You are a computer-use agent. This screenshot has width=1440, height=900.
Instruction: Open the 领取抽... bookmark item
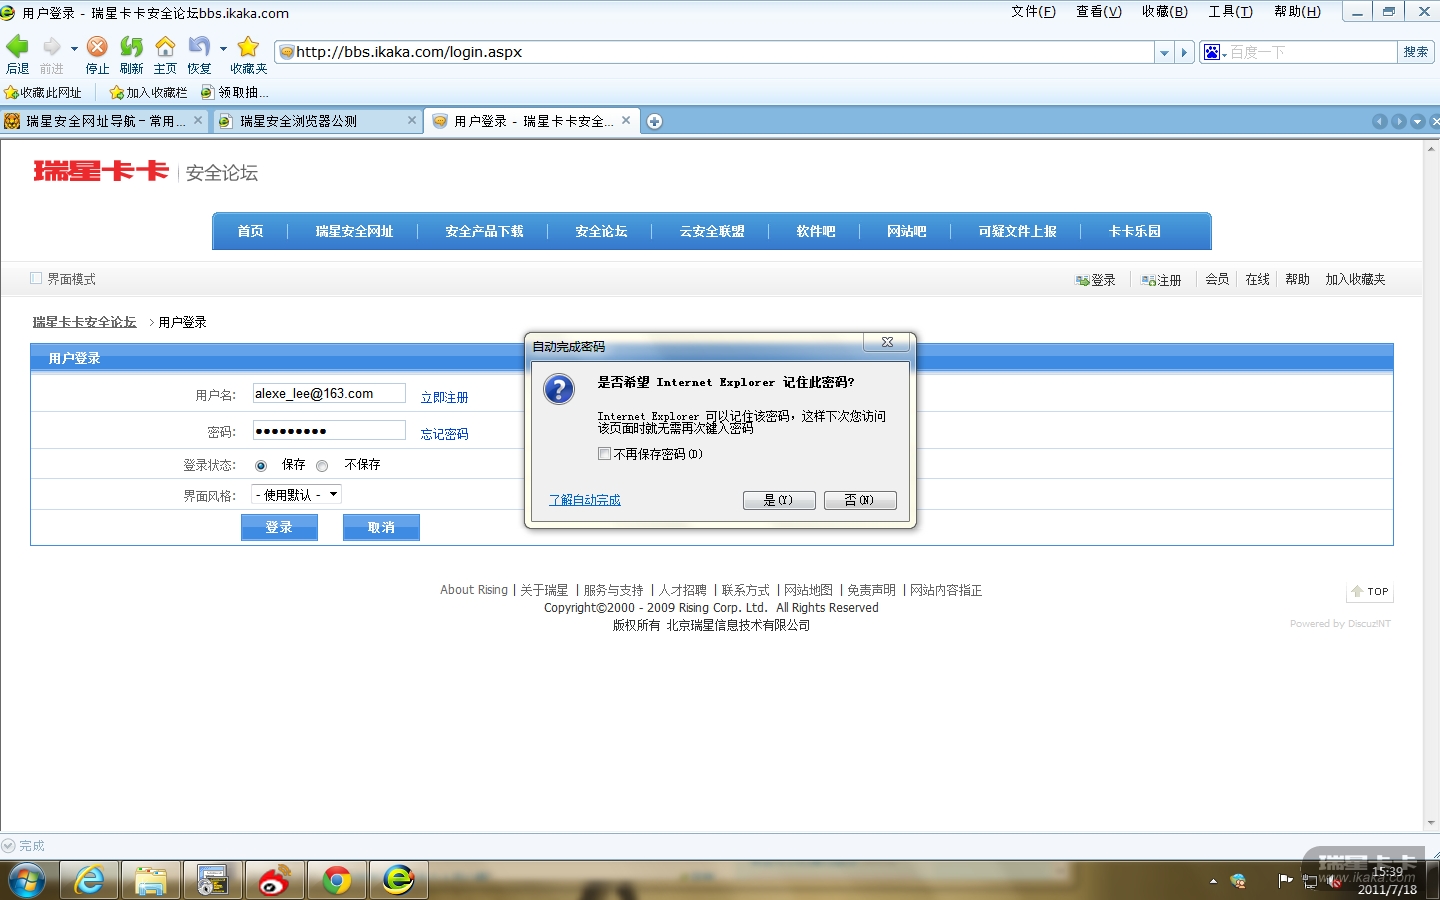tap(235, 93)
